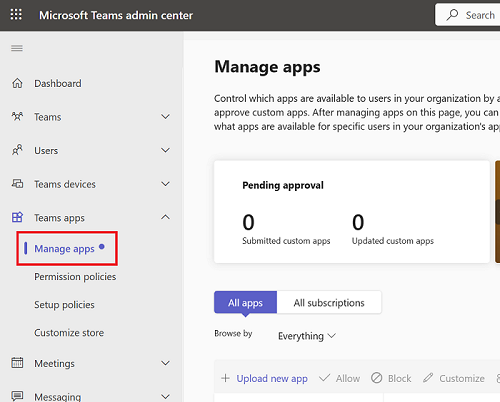Click the Messaging chat bubble icon
This screenshot has height=402, width=500.
coord(17,396)
